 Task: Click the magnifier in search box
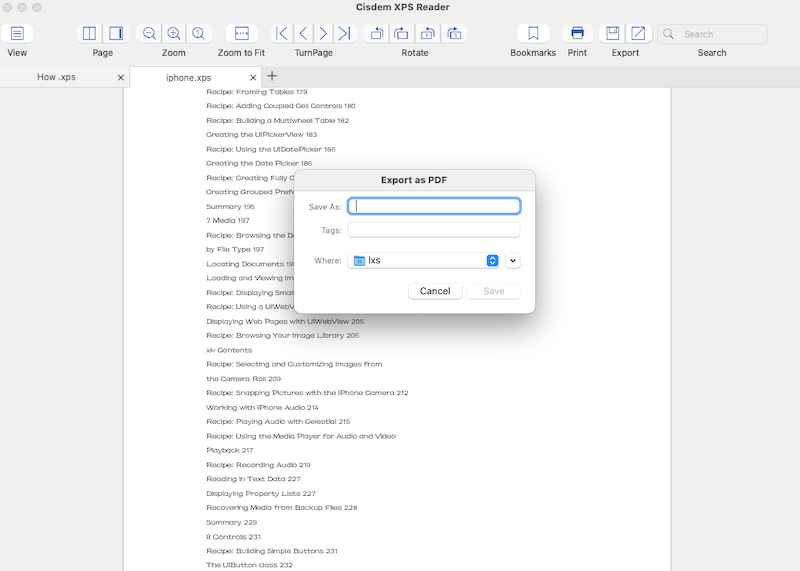coord(668,34)
